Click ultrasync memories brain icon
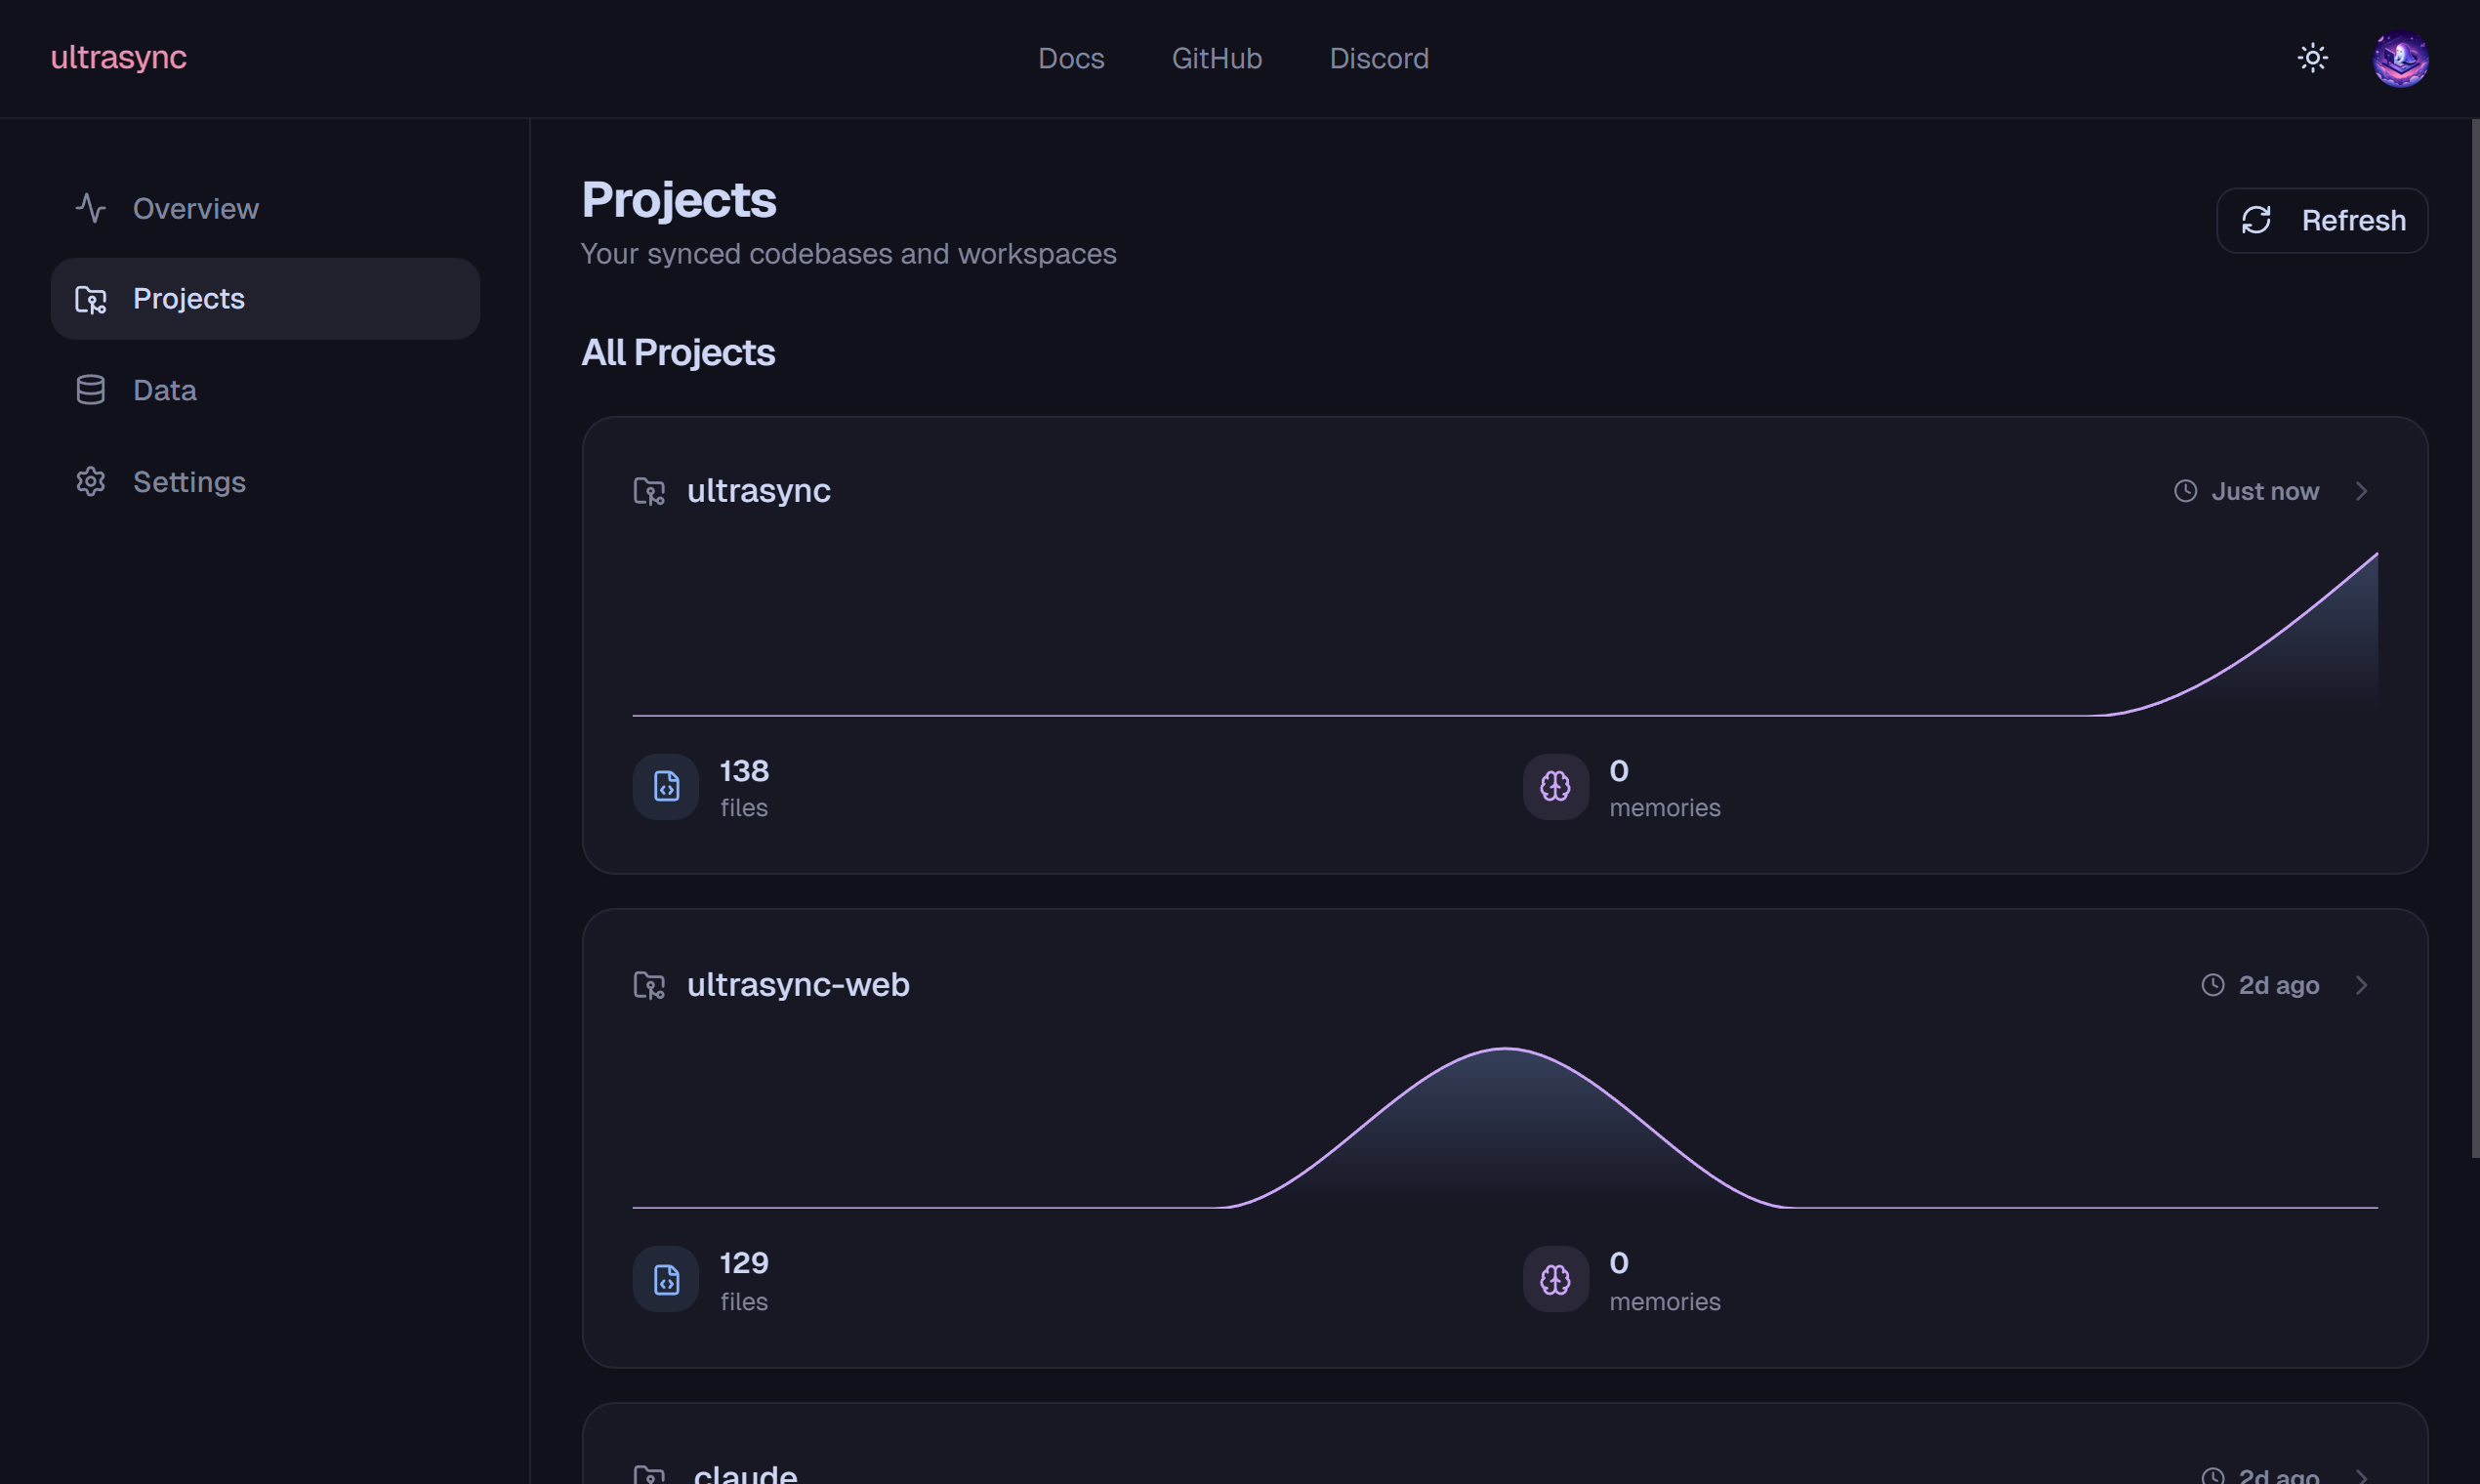Screen dimensions: 2480x1484 pyautogui.click(x=1555, y=786)
